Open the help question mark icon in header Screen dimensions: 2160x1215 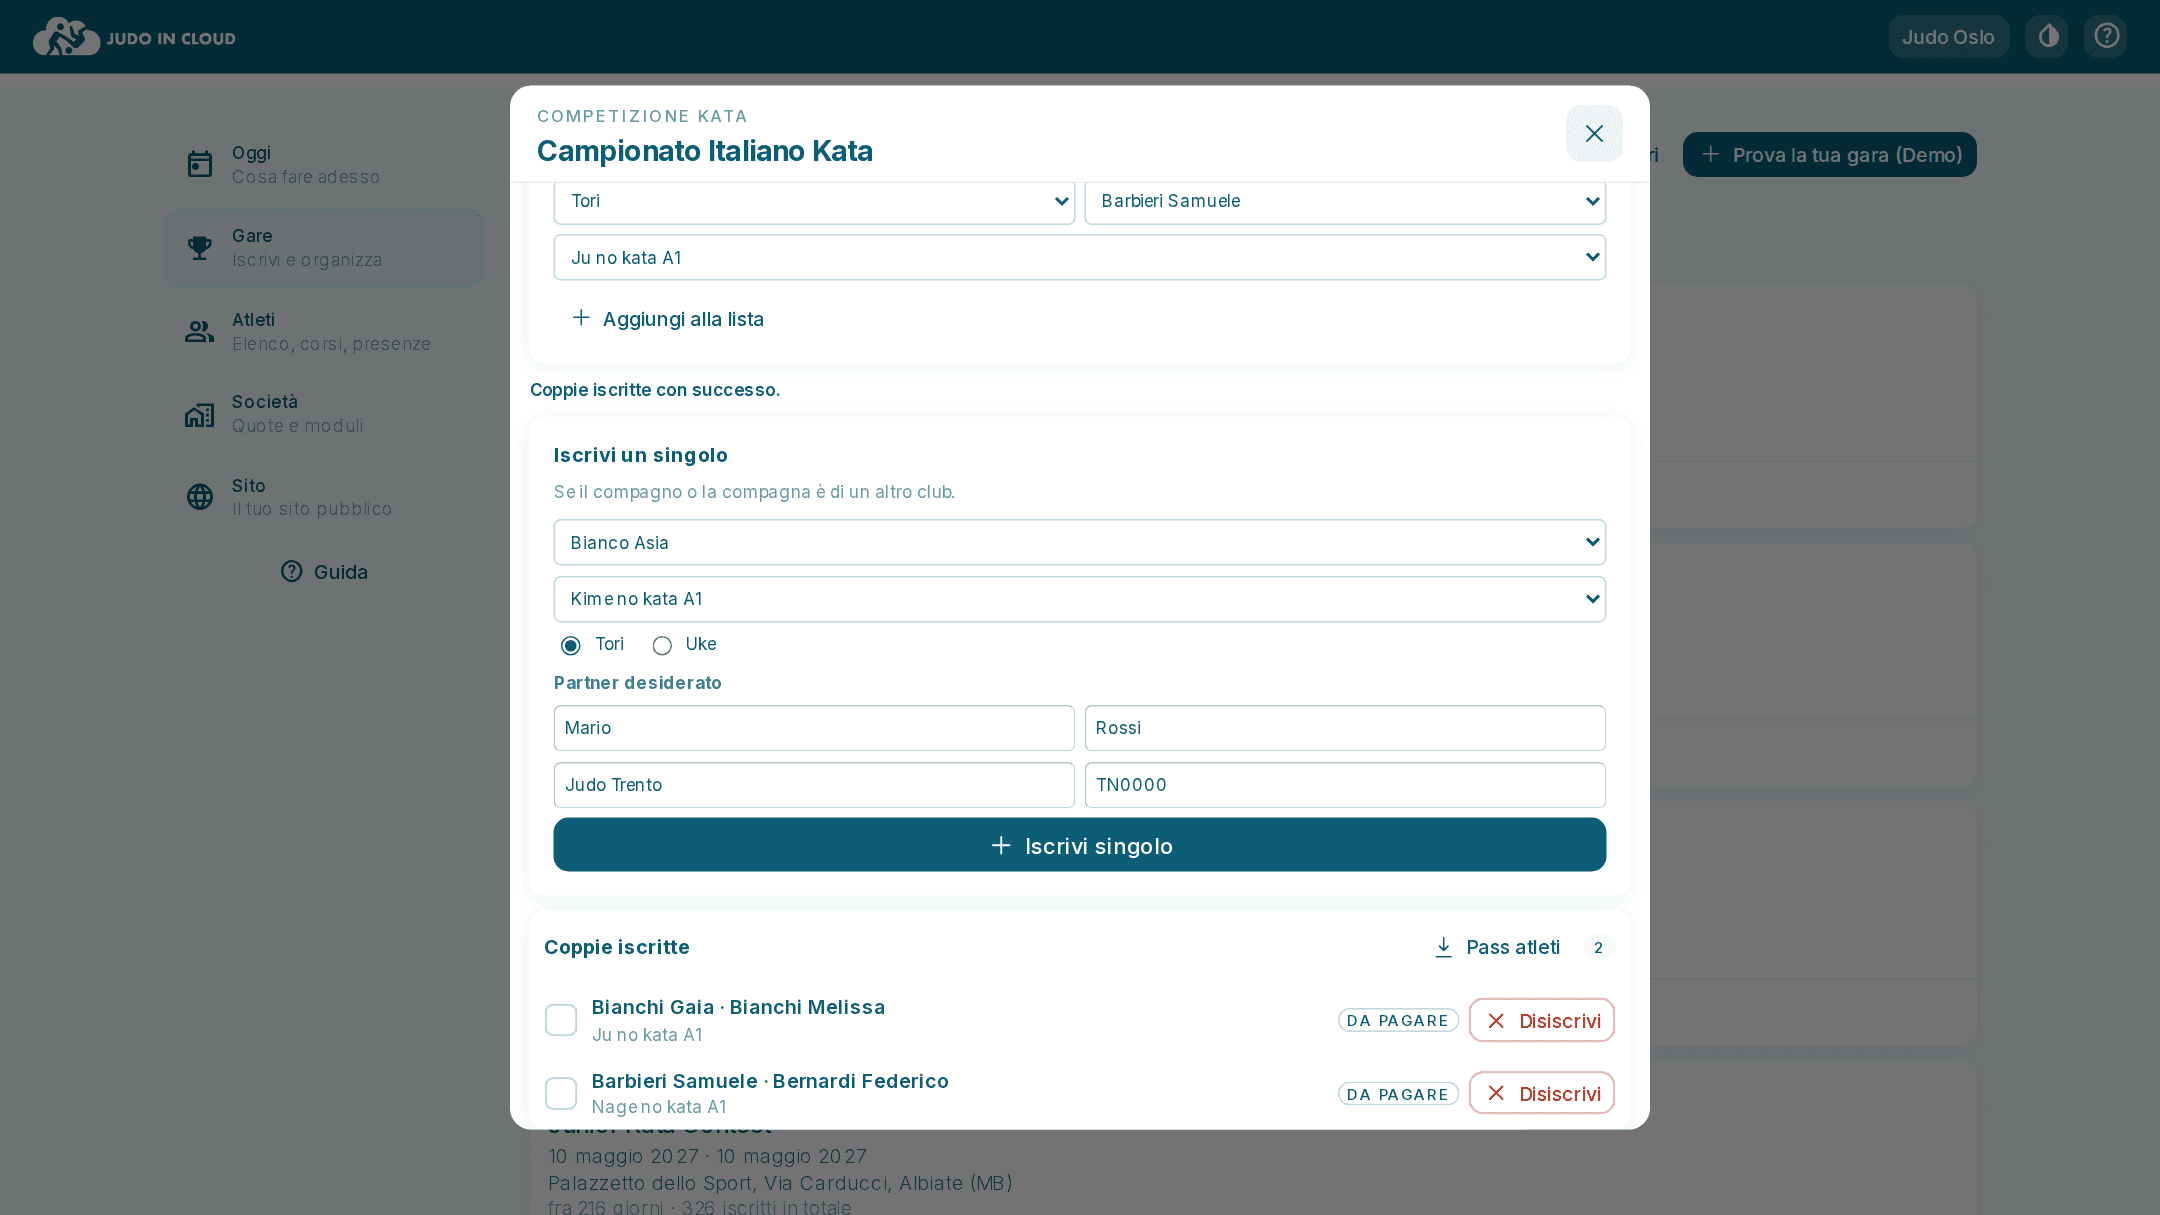2106,37
